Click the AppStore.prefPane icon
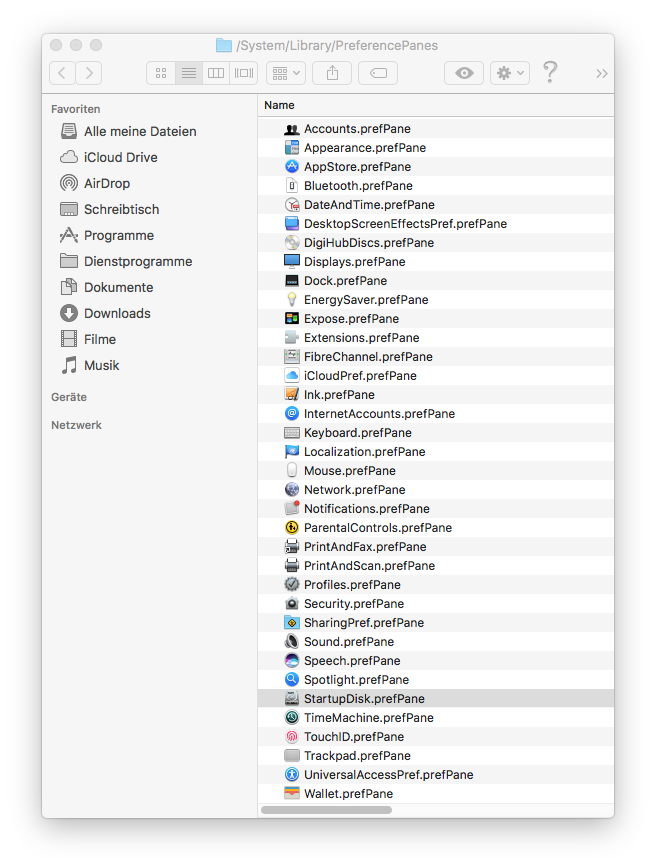The image size is (656, 868). (292, 167)
